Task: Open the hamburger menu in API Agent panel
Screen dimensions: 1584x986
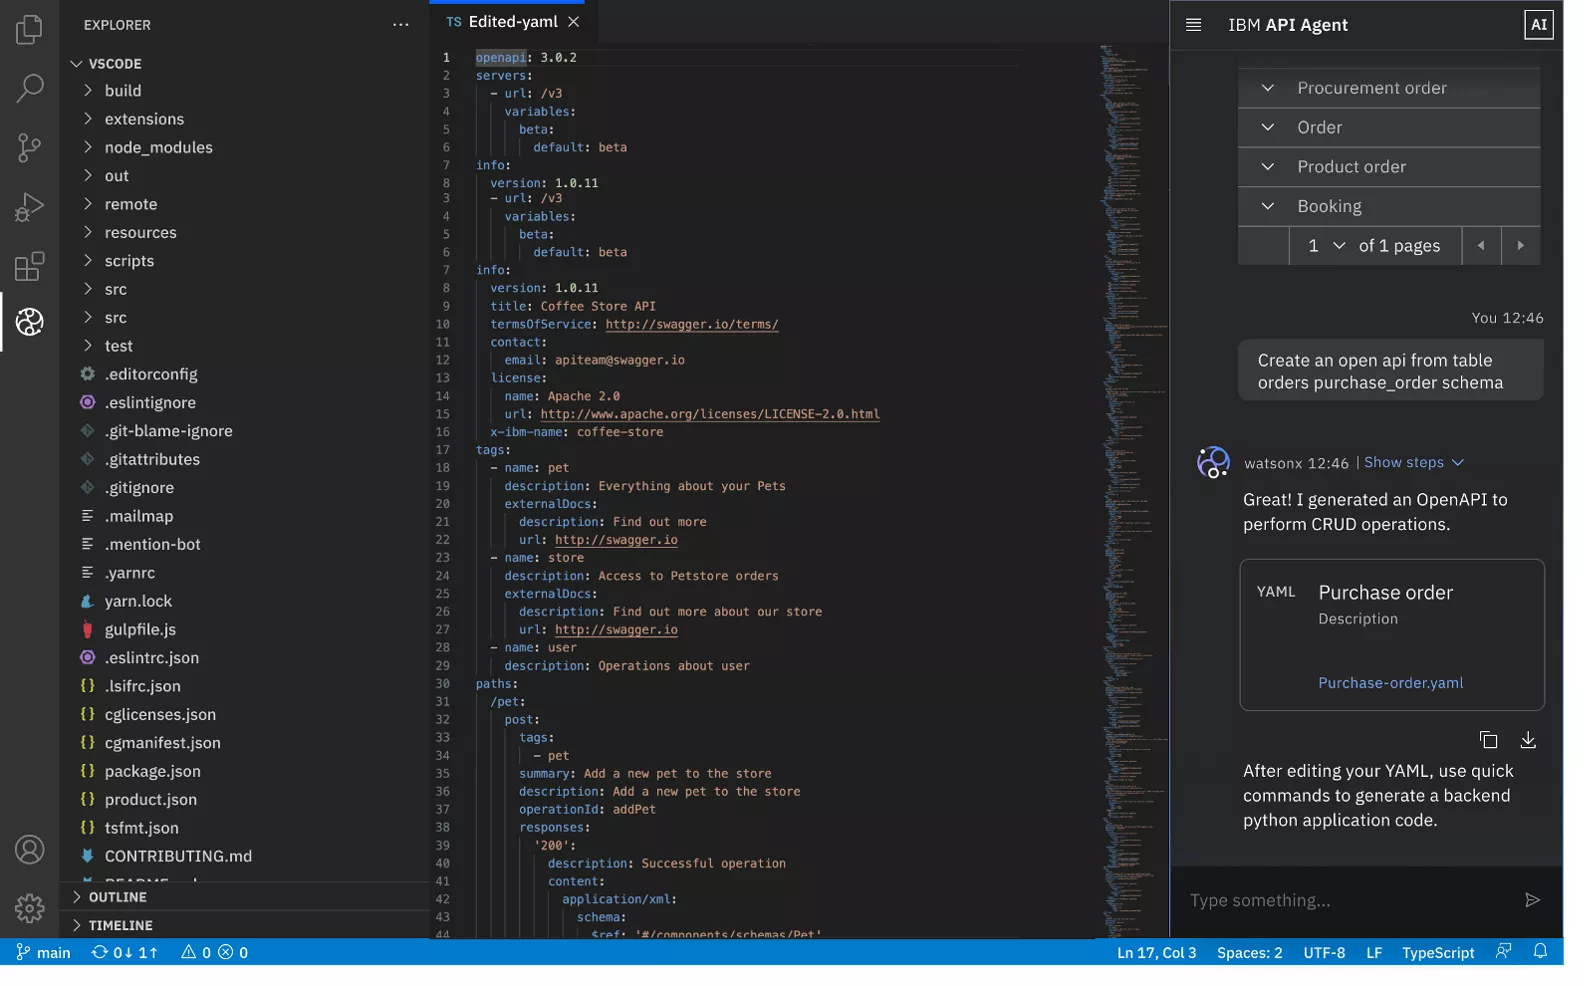Action: [1193, 25]
